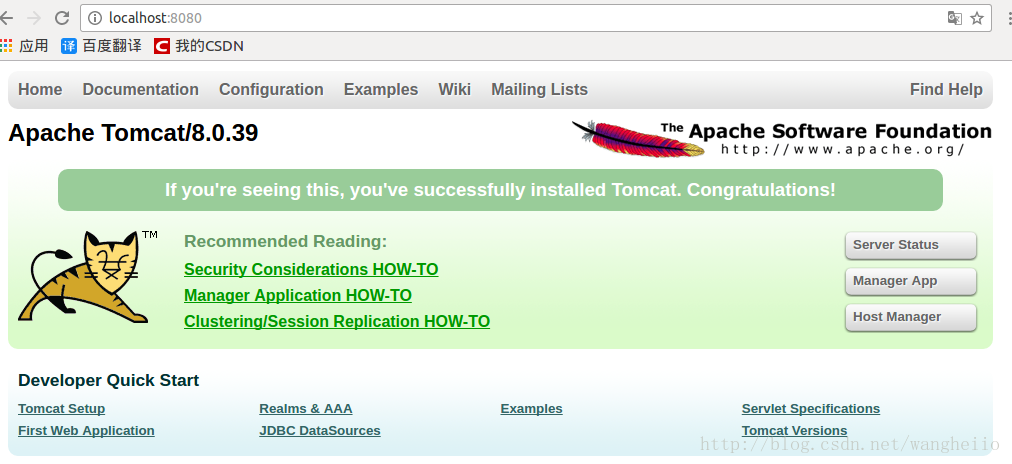Open Manager Application HOW-TO link
This screenshot has height=464, width=1012.
[298, 296]
